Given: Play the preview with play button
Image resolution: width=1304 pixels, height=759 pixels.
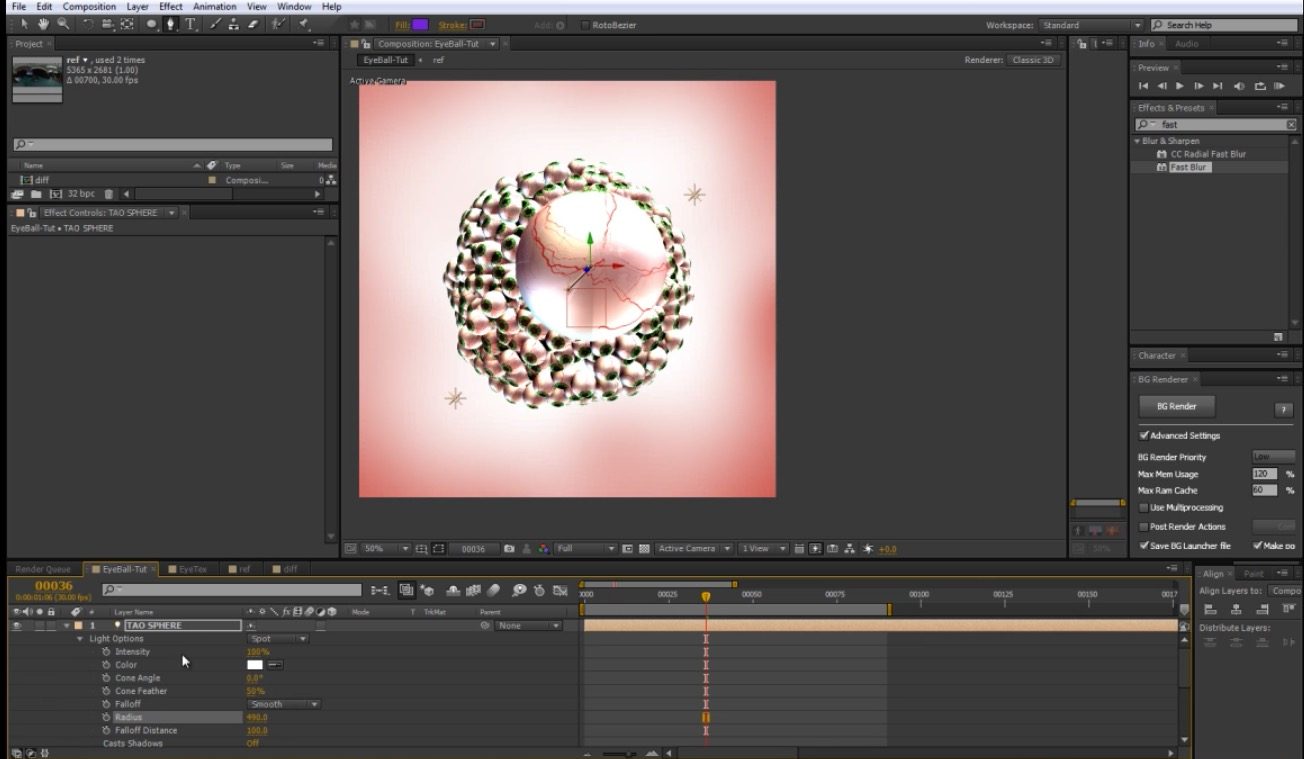Looking at the screenshot, I should [1180, 87].
